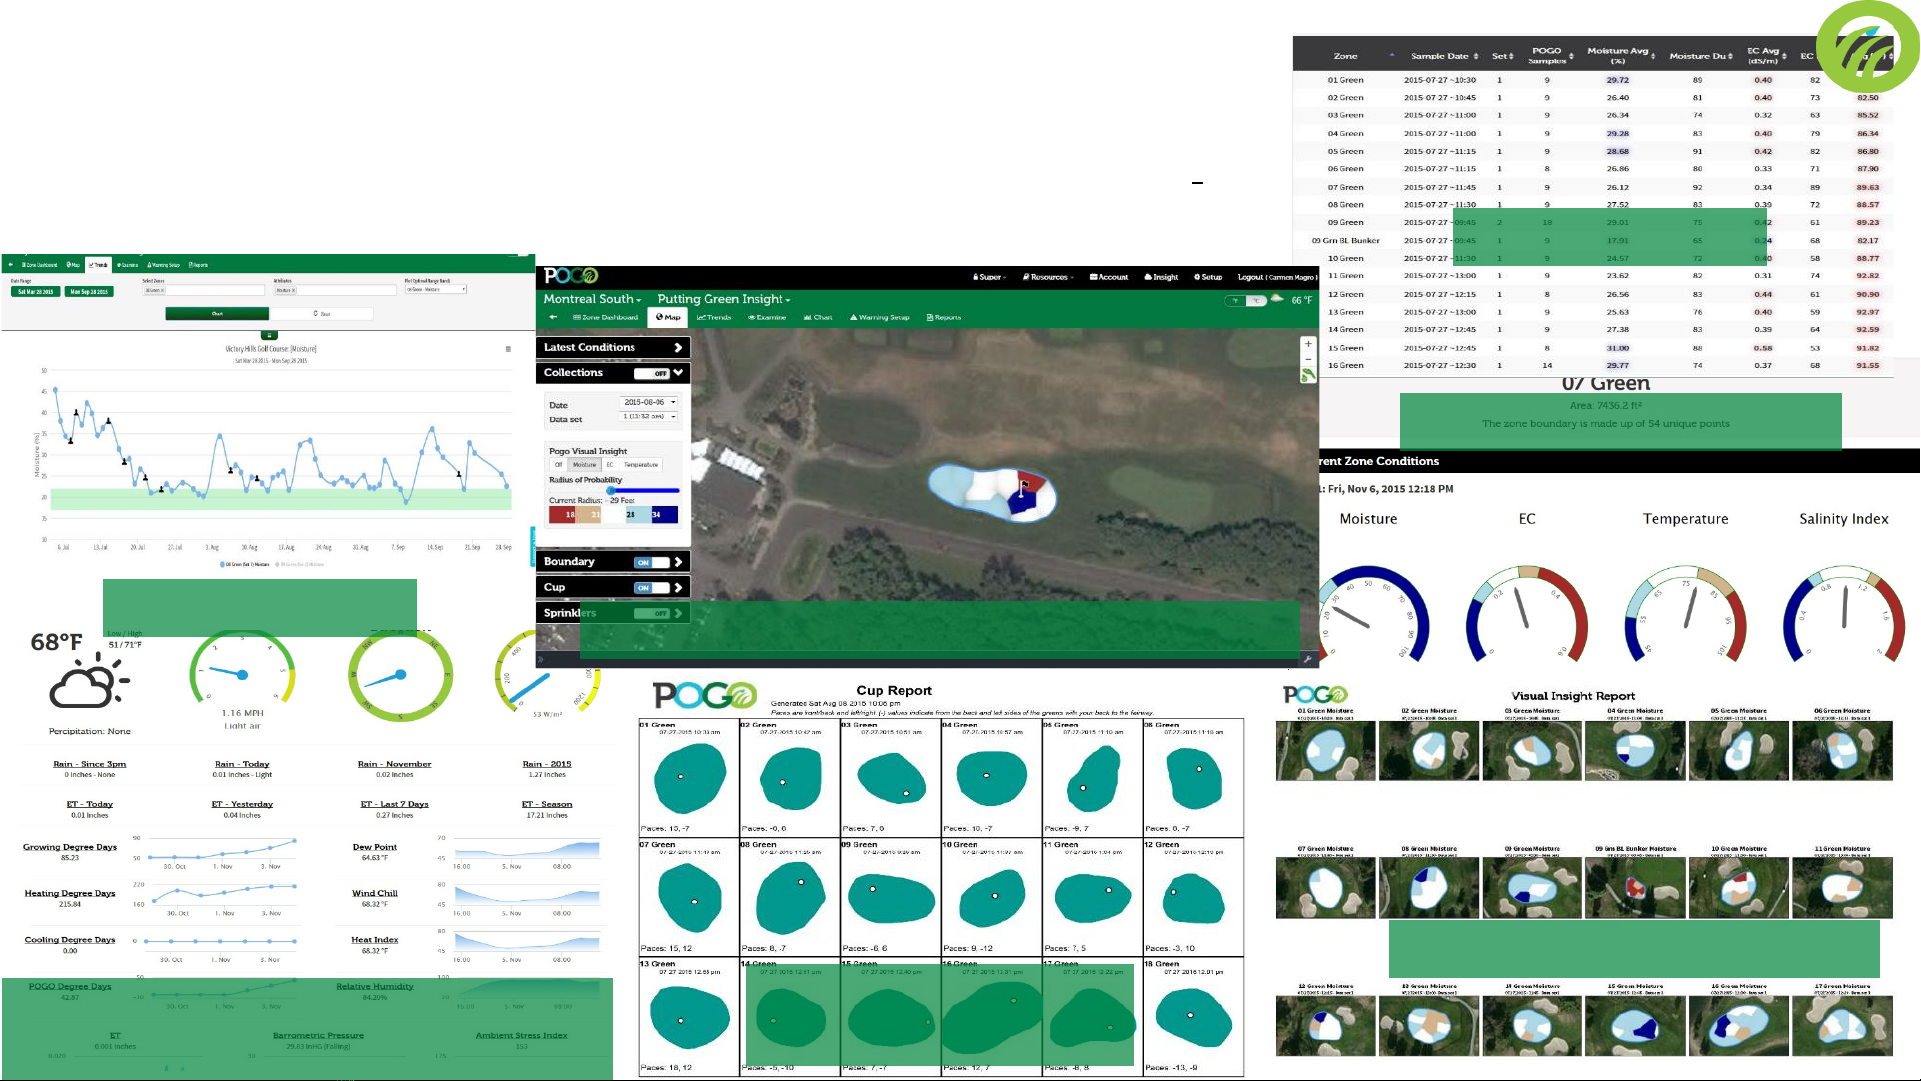Zoom out on the satellite map
Screen dimensions: 1921x1081
click(1308, 358)
